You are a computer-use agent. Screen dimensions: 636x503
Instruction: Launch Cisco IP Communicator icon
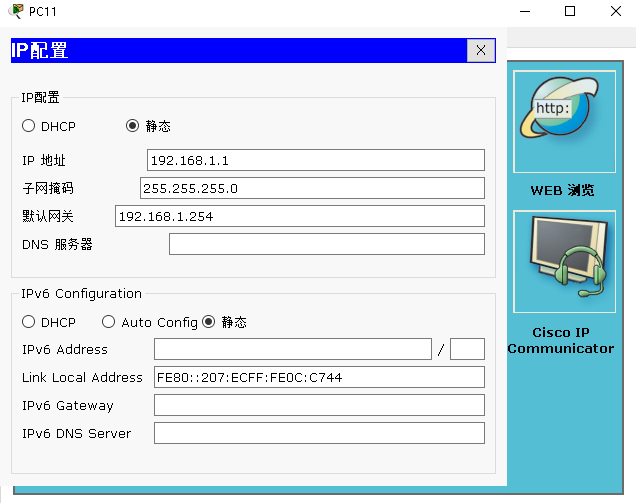point(564,262)
